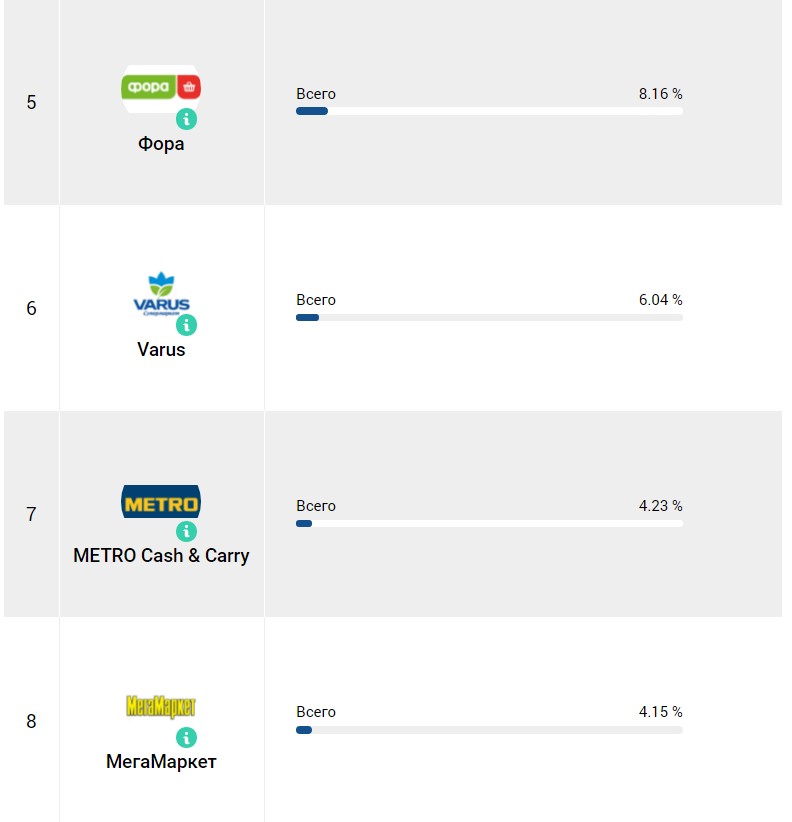
Task: Click rank number 8 in the list
Action: 31,721
